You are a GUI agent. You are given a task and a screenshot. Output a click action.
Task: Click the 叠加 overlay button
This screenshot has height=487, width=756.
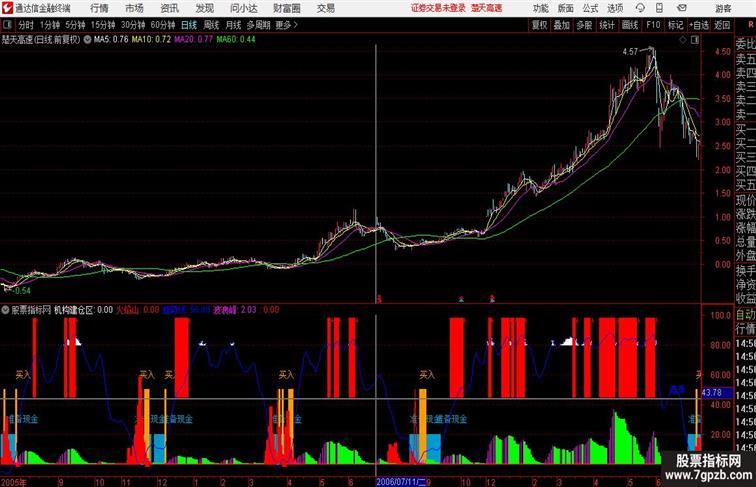[x=562, y=25]
